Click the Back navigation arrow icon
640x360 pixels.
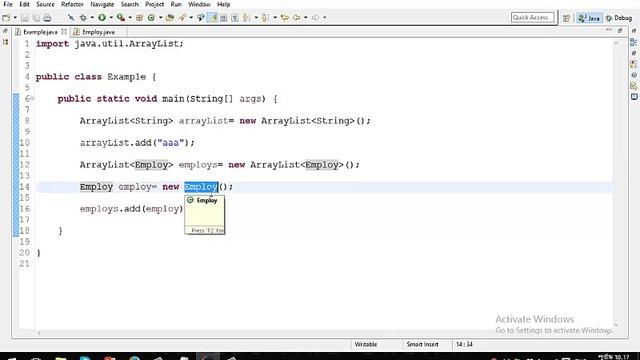tap(296, 18)
